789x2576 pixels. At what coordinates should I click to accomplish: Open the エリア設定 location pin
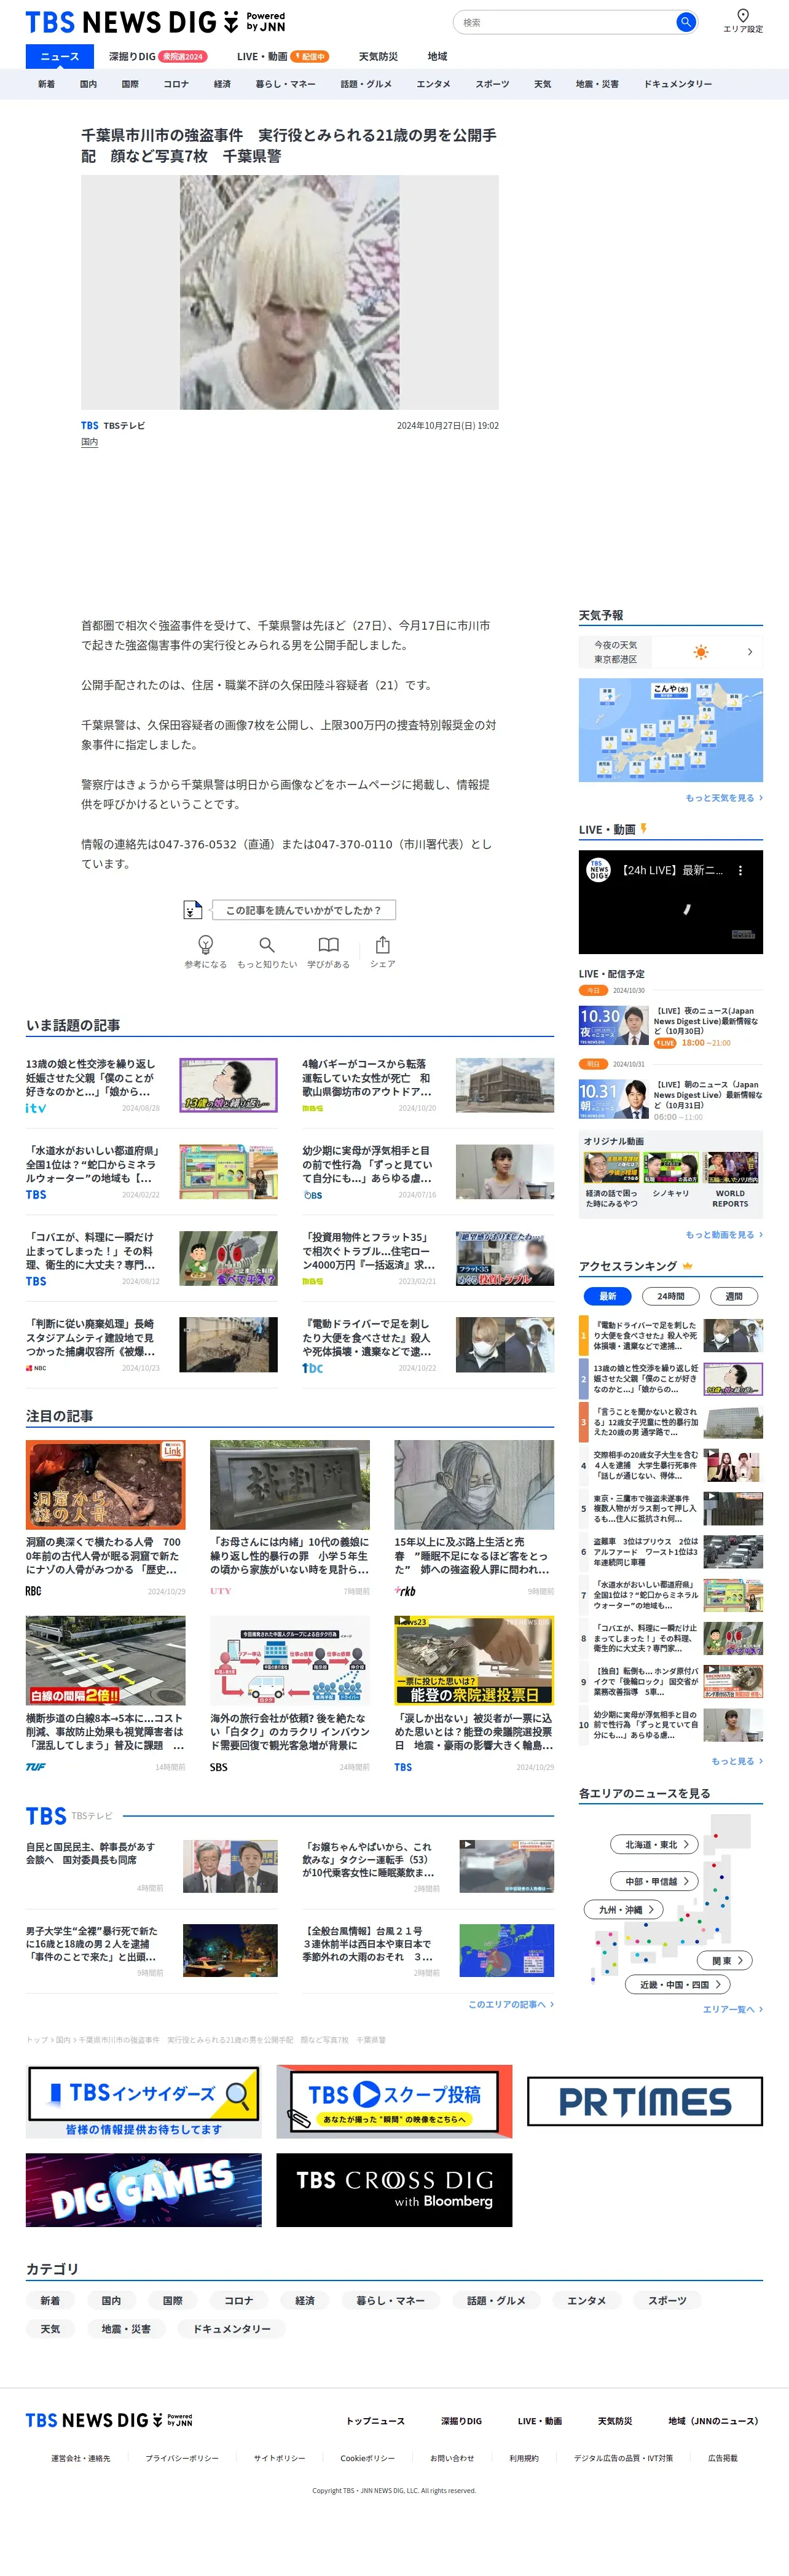pyautogui.click(x=742, y=21)
